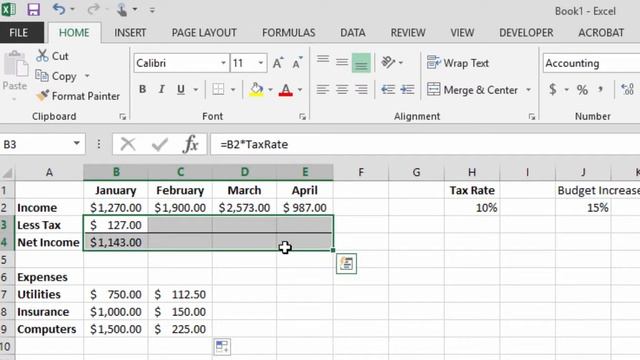Image resolution: width=640 pixels, height=360 pixels.
Task: Click the Percent Style icon
Action: pyautogui.click(x=582, y=89)
